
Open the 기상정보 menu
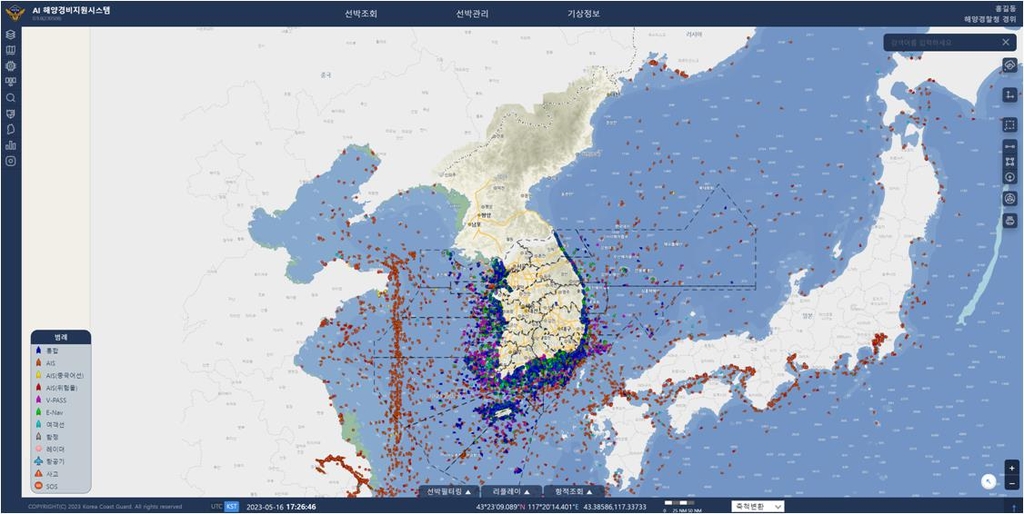point(584,14)
